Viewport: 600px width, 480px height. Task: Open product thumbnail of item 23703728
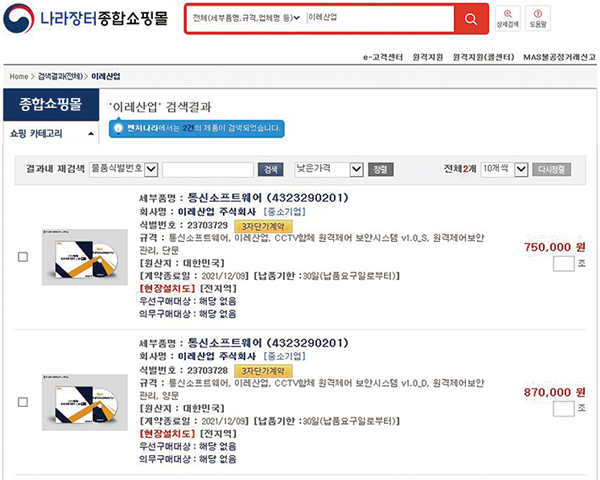coord(85,402)
